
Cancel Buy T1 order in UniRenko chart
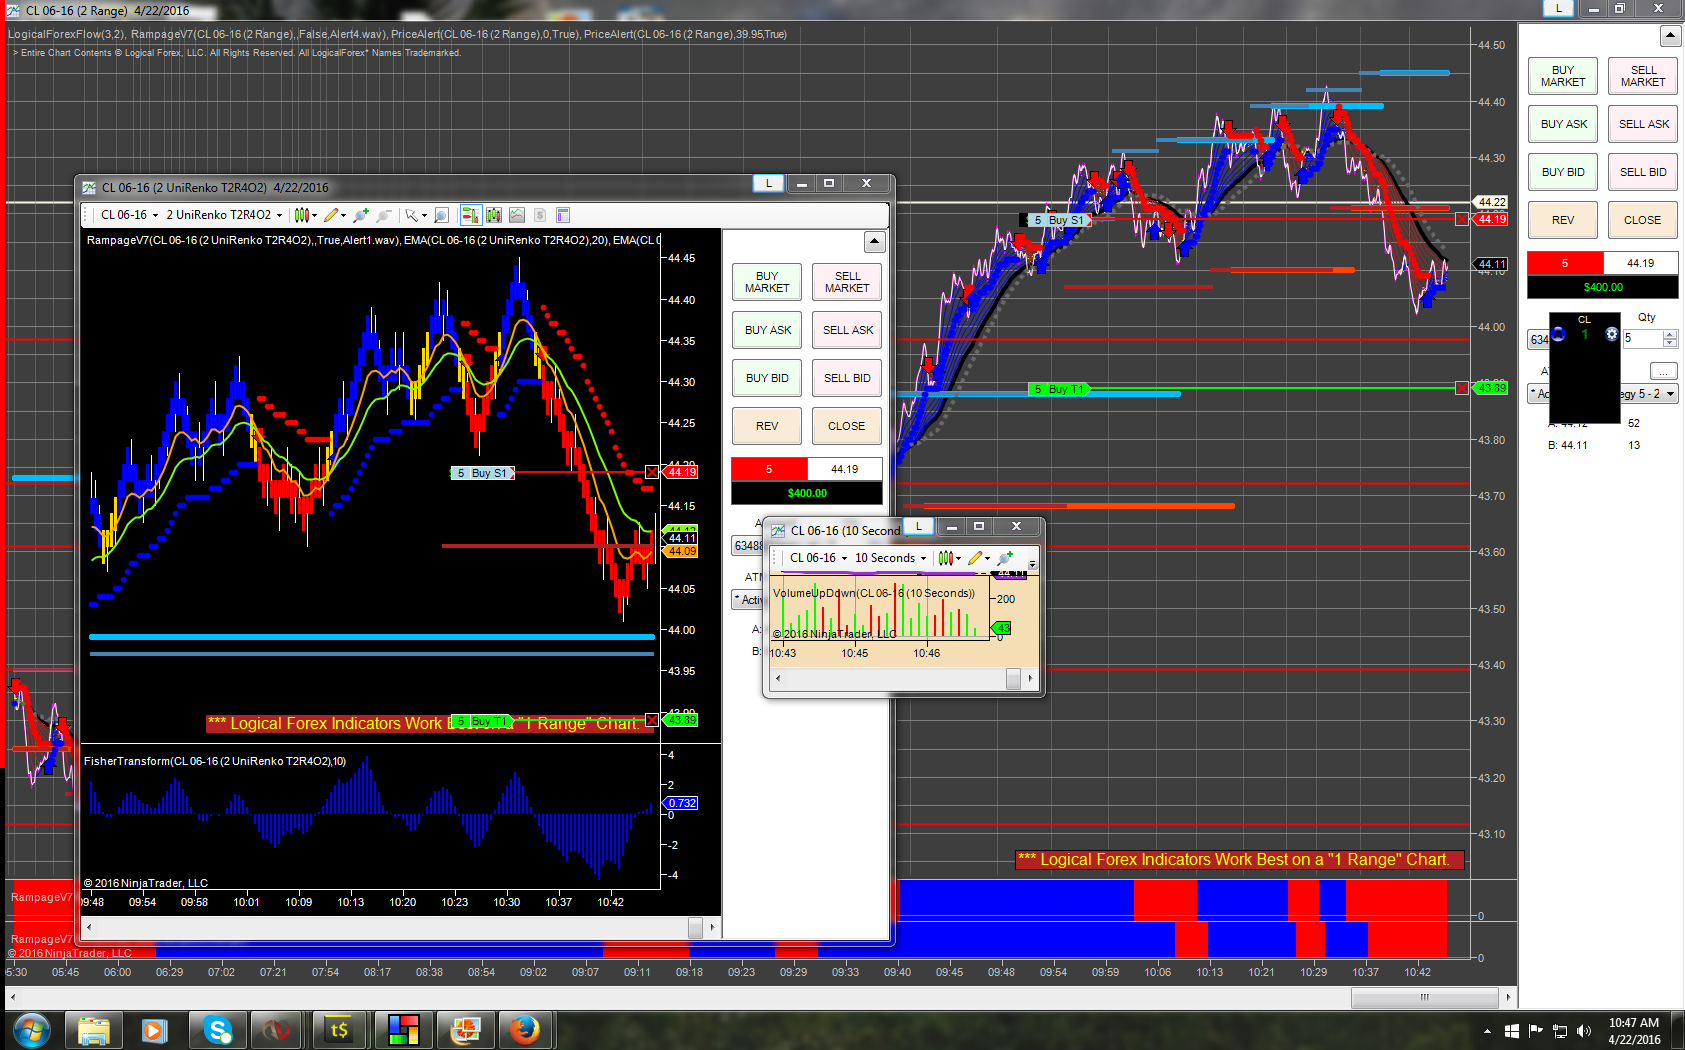(x=652, y=720)
